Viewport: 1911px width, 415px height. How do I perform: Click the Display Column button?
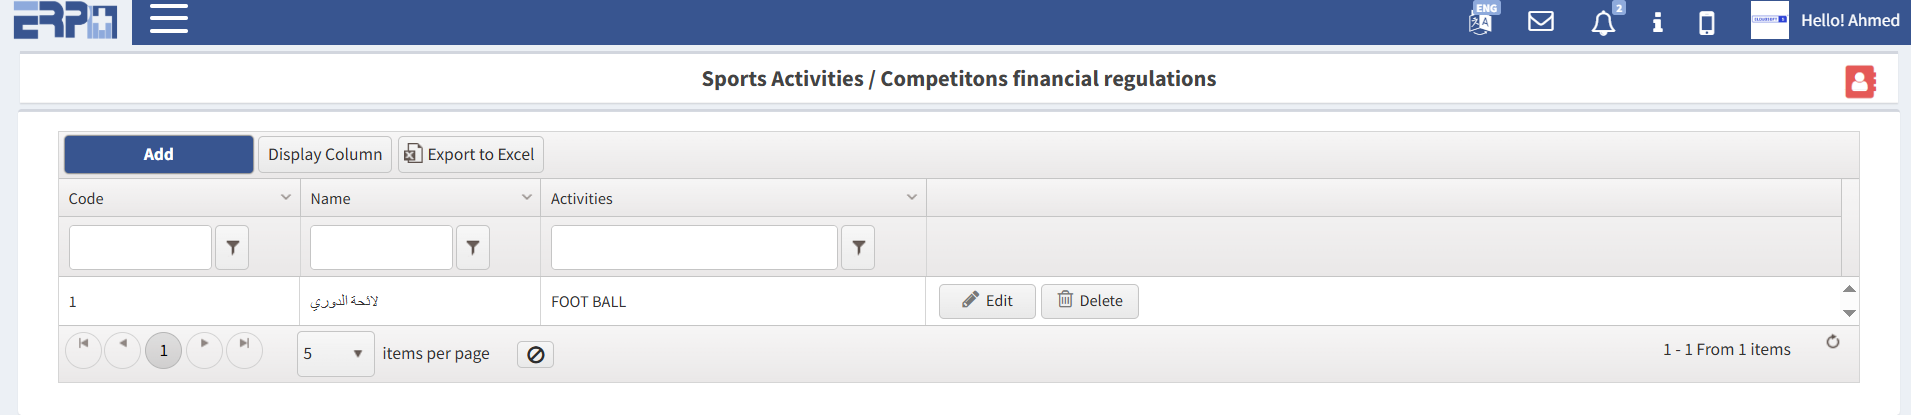325,155
